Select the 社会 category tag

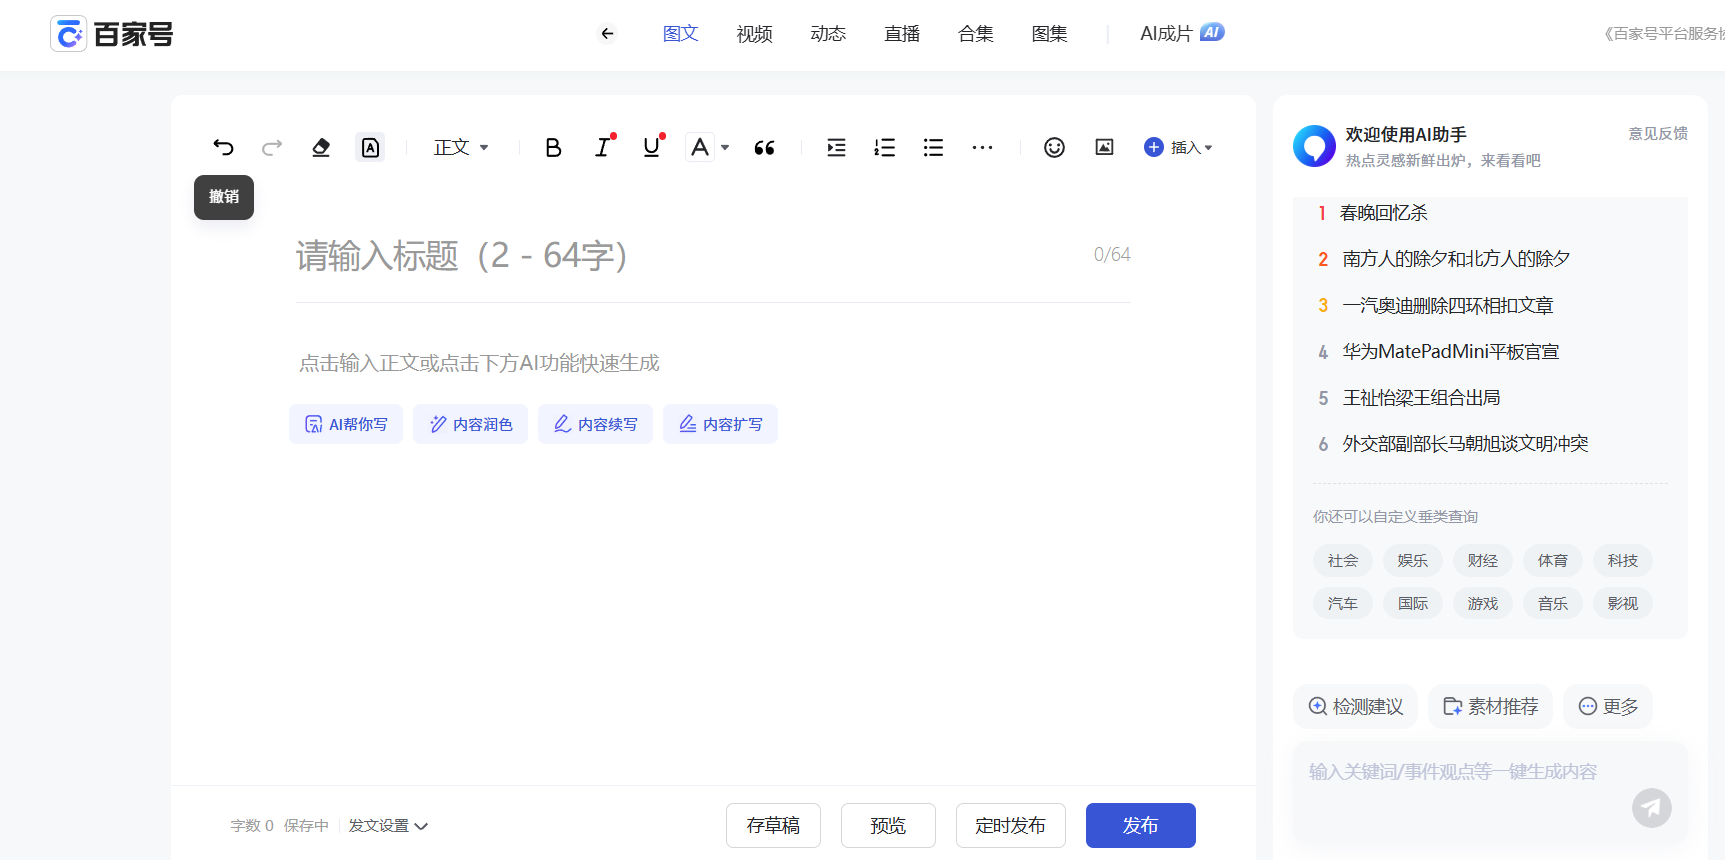coord(1343,561)
